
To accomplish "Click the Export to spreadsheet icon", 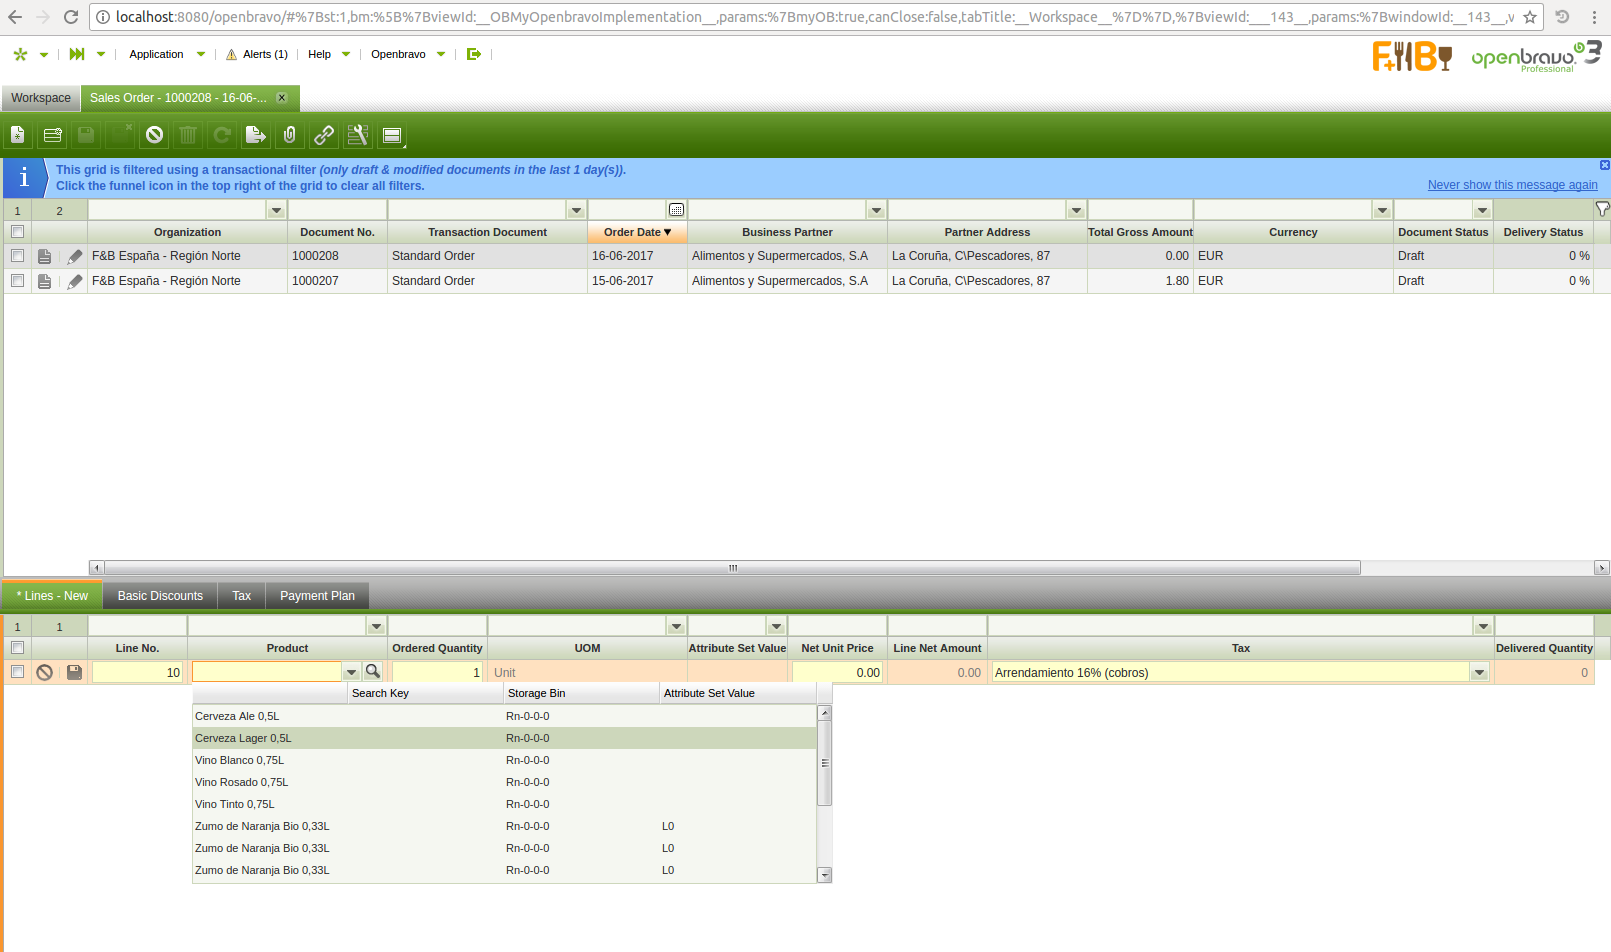I will tap(256, 135).
